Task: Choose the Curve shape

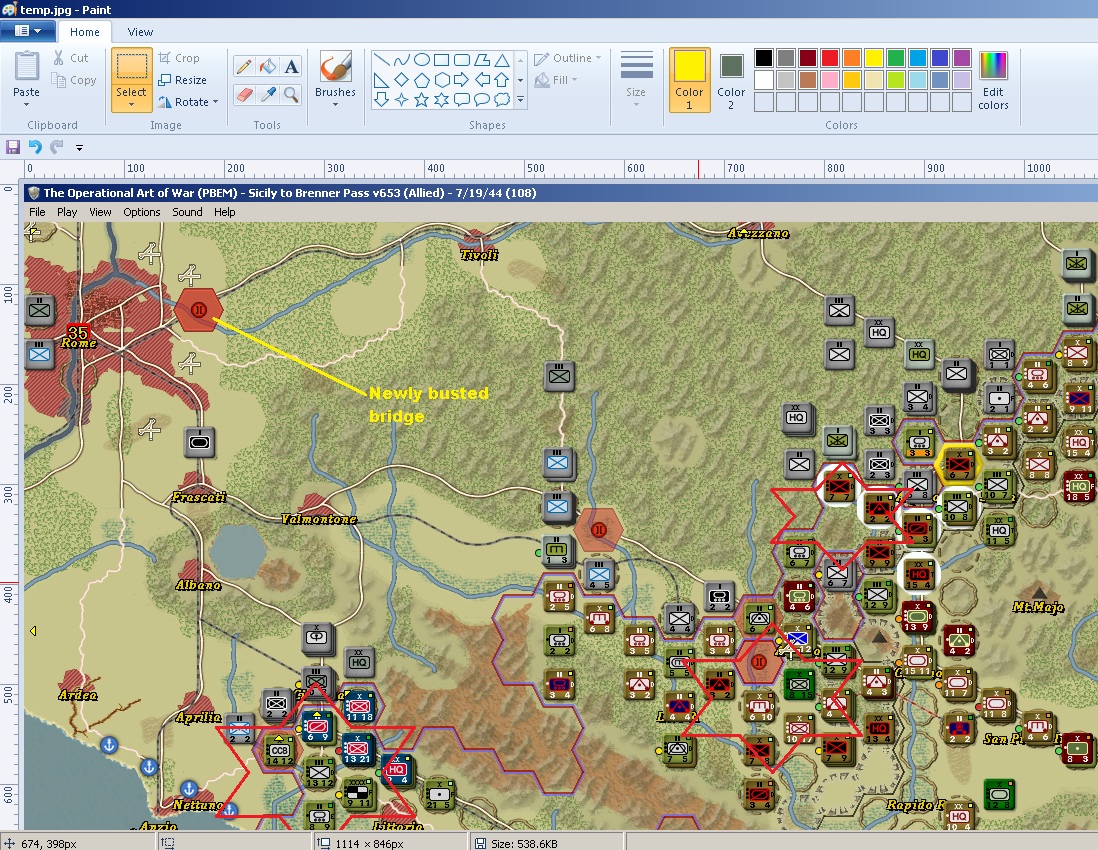Action: 401,60
